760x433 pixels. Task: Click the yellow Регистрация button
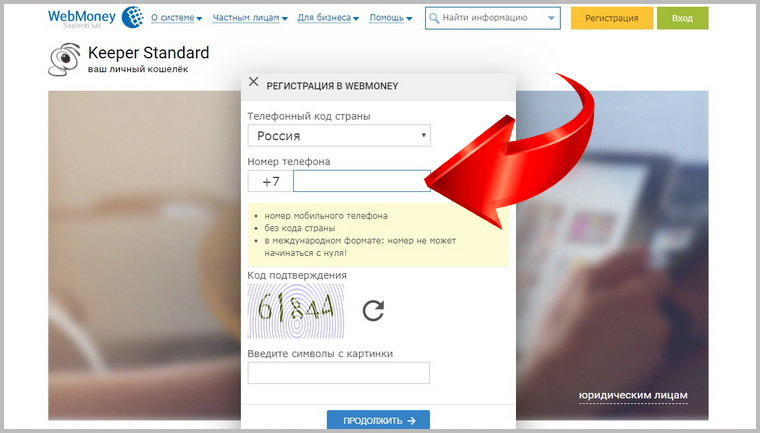coord(612,18)
